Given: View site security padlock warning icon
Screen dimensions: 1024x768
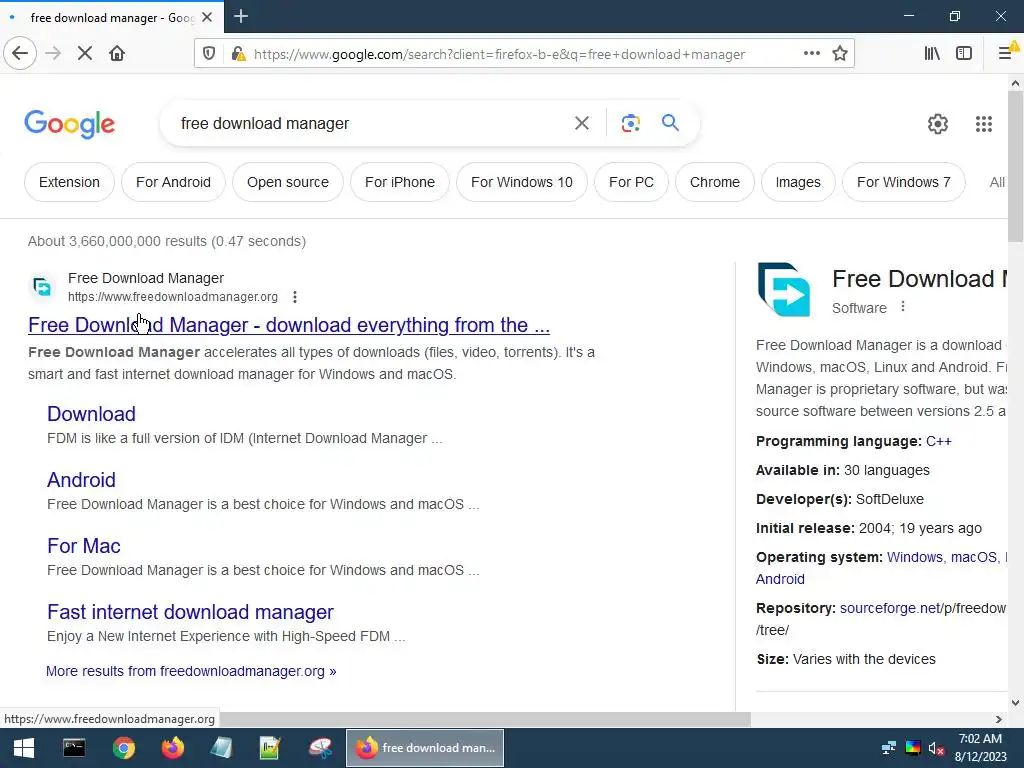Looking at the screenshot, I should 238,54.
